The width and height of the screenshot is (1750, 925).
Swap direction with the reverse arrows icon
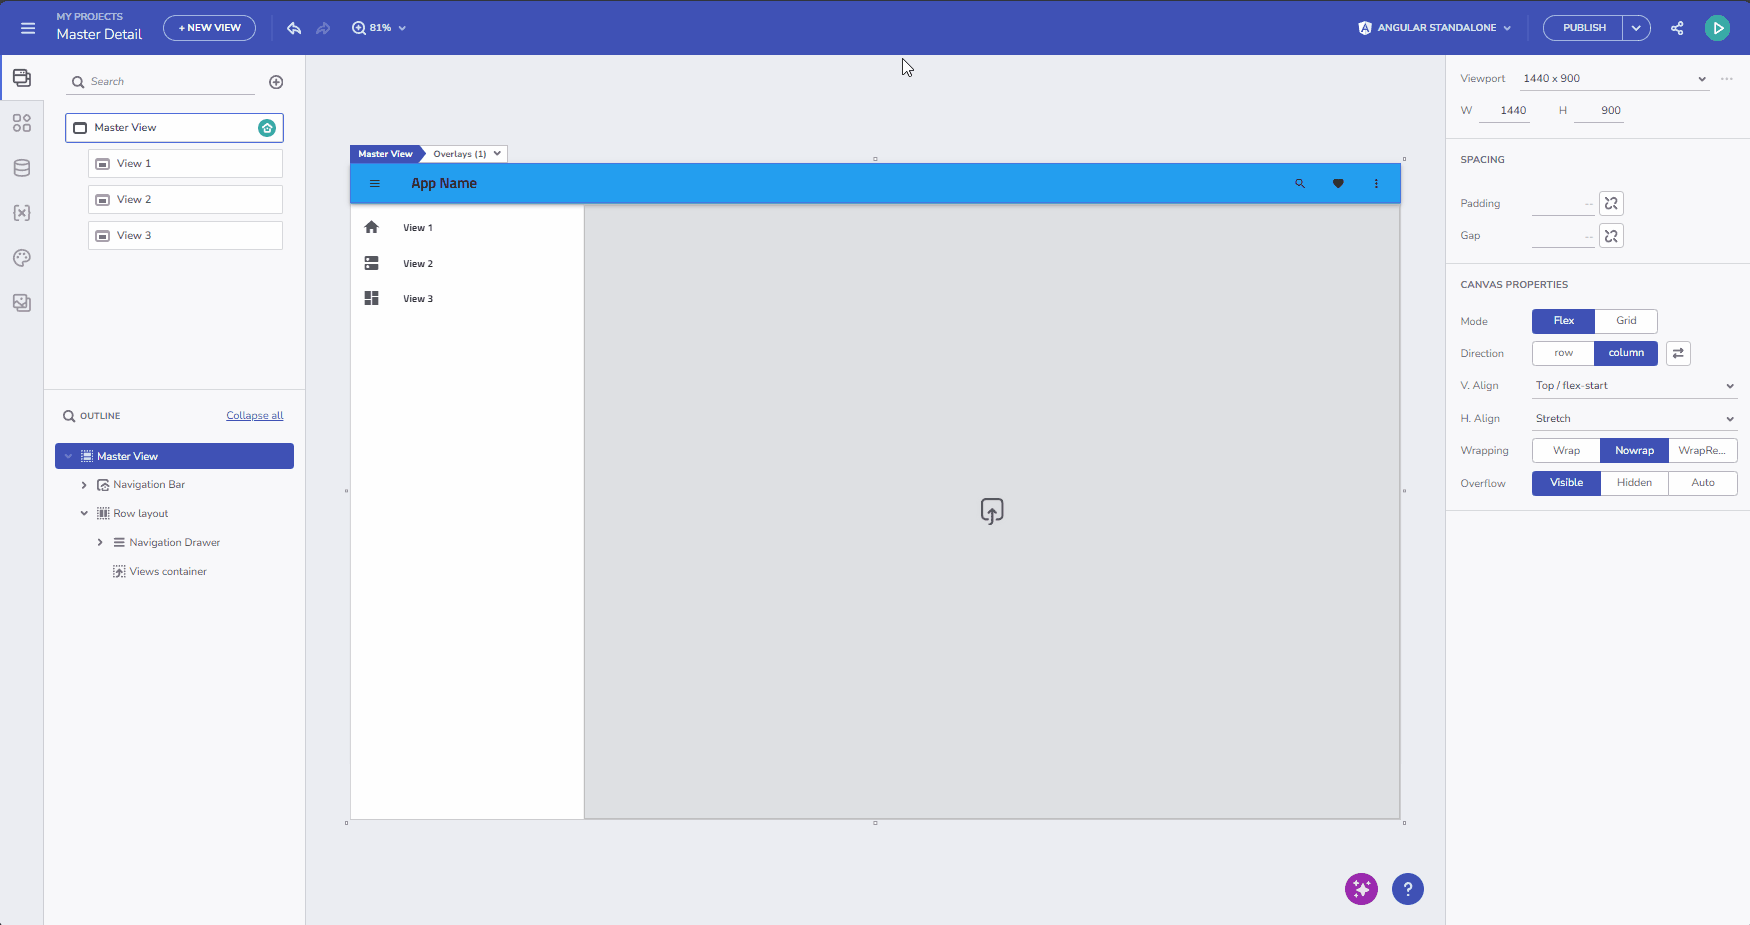click(x=1678, y=353)
